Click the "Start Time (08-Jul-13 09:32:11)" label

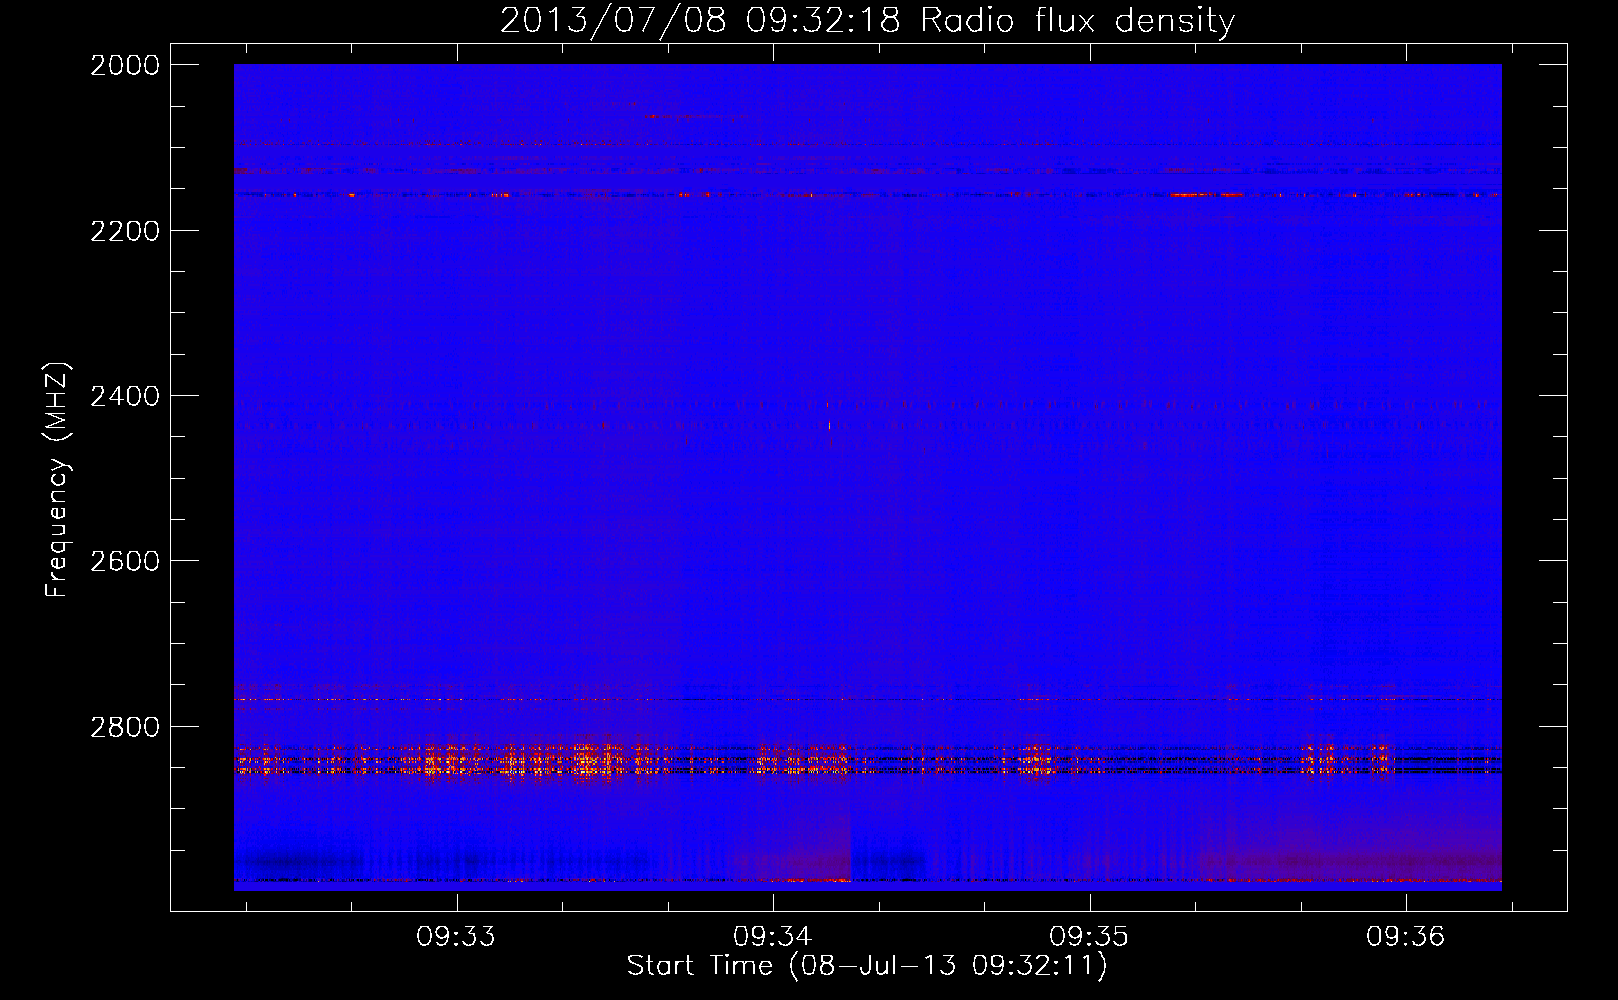868,966
